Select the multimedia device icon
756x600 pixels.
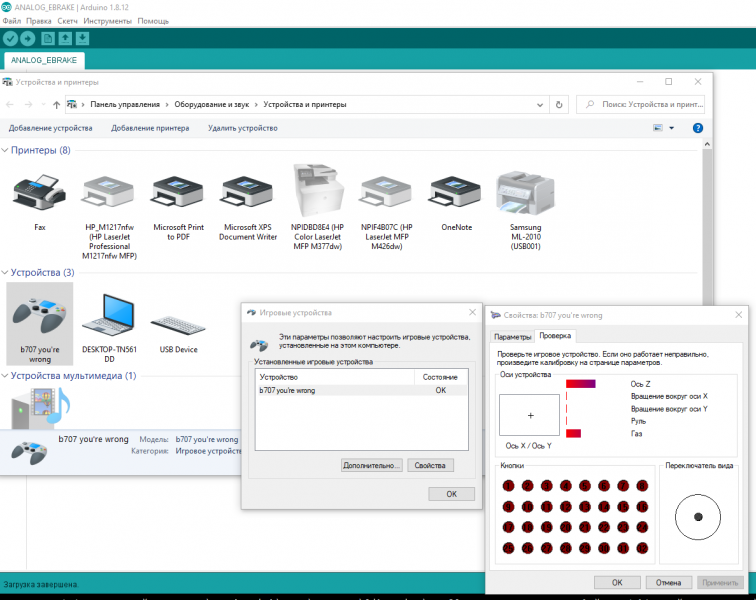tap(41, 408)
